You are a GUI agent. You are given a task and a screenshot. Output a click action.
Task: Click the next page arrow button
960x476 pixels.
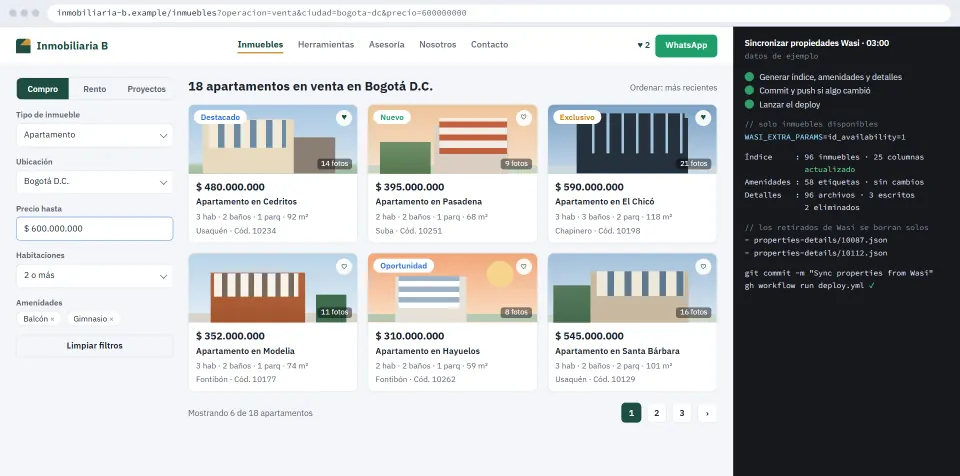(x=707, y=413)
